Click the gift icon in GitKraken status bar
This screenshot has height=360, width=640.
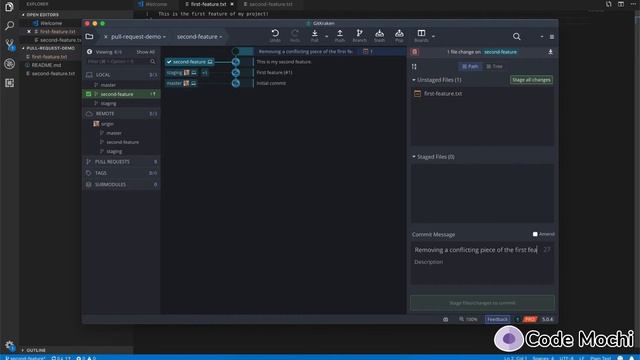coord(445,320)
